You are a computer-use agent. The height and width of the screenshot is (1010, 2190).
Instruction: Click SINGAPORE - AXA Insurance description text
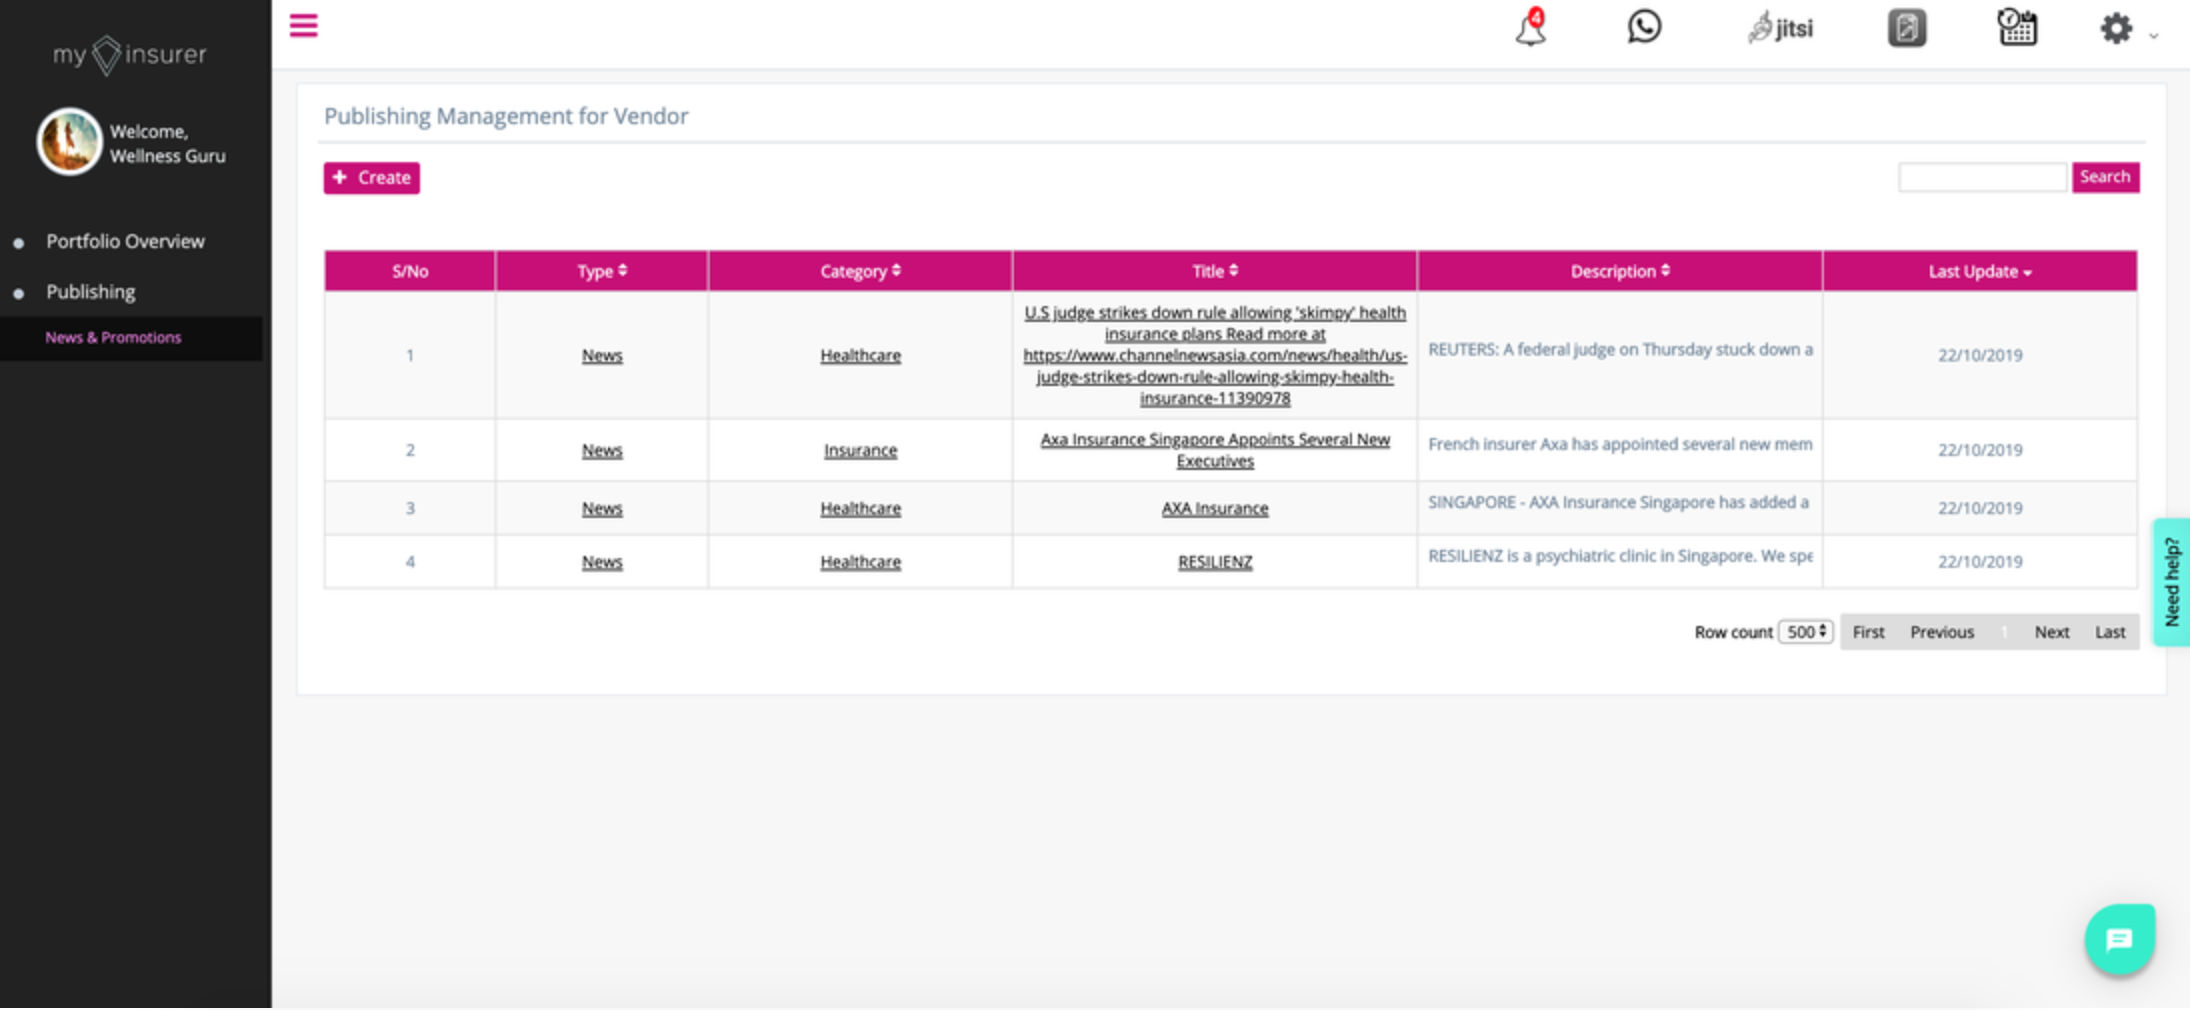tap(1618, 502)
